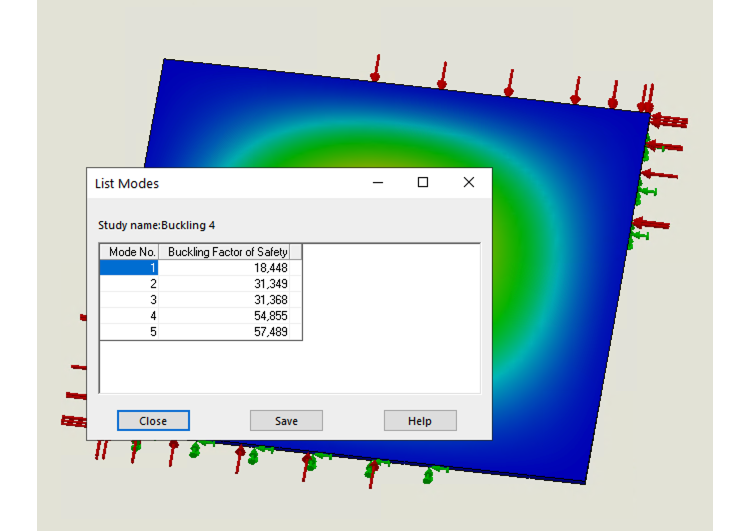
Task: Click the Mode No. column header
Action: click(x=129, y=252)
